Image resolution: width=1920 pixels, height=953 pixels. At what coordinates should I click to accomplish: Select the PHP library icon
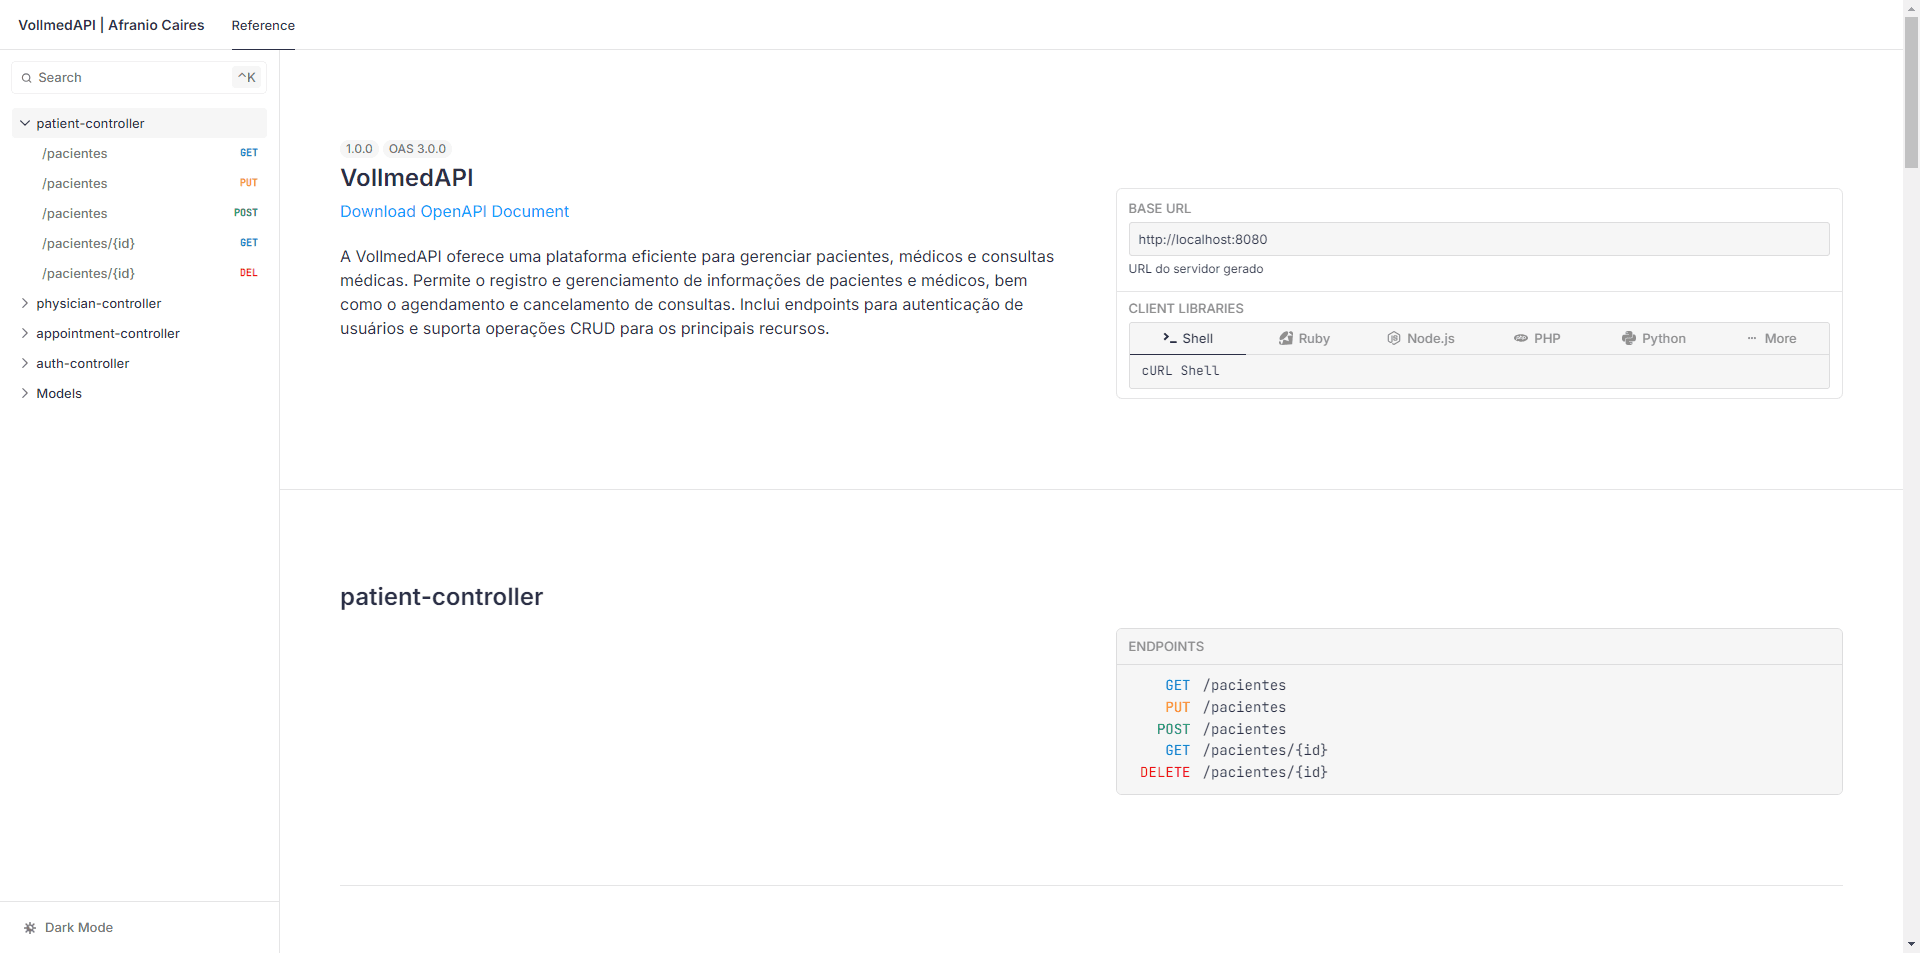tap(1521, 339)
